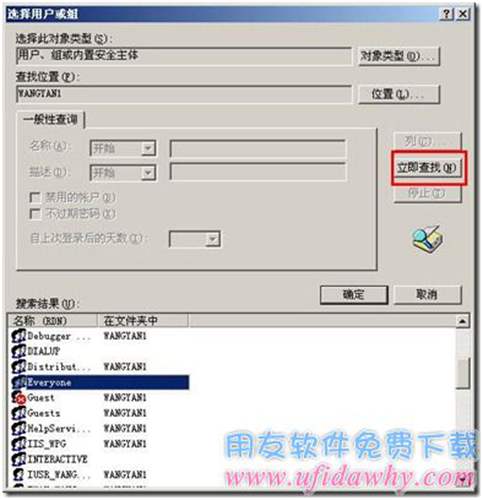Viewport: 483px width, 500px height.
Task: Click the search magnifier animation icon
Action: 427,240
